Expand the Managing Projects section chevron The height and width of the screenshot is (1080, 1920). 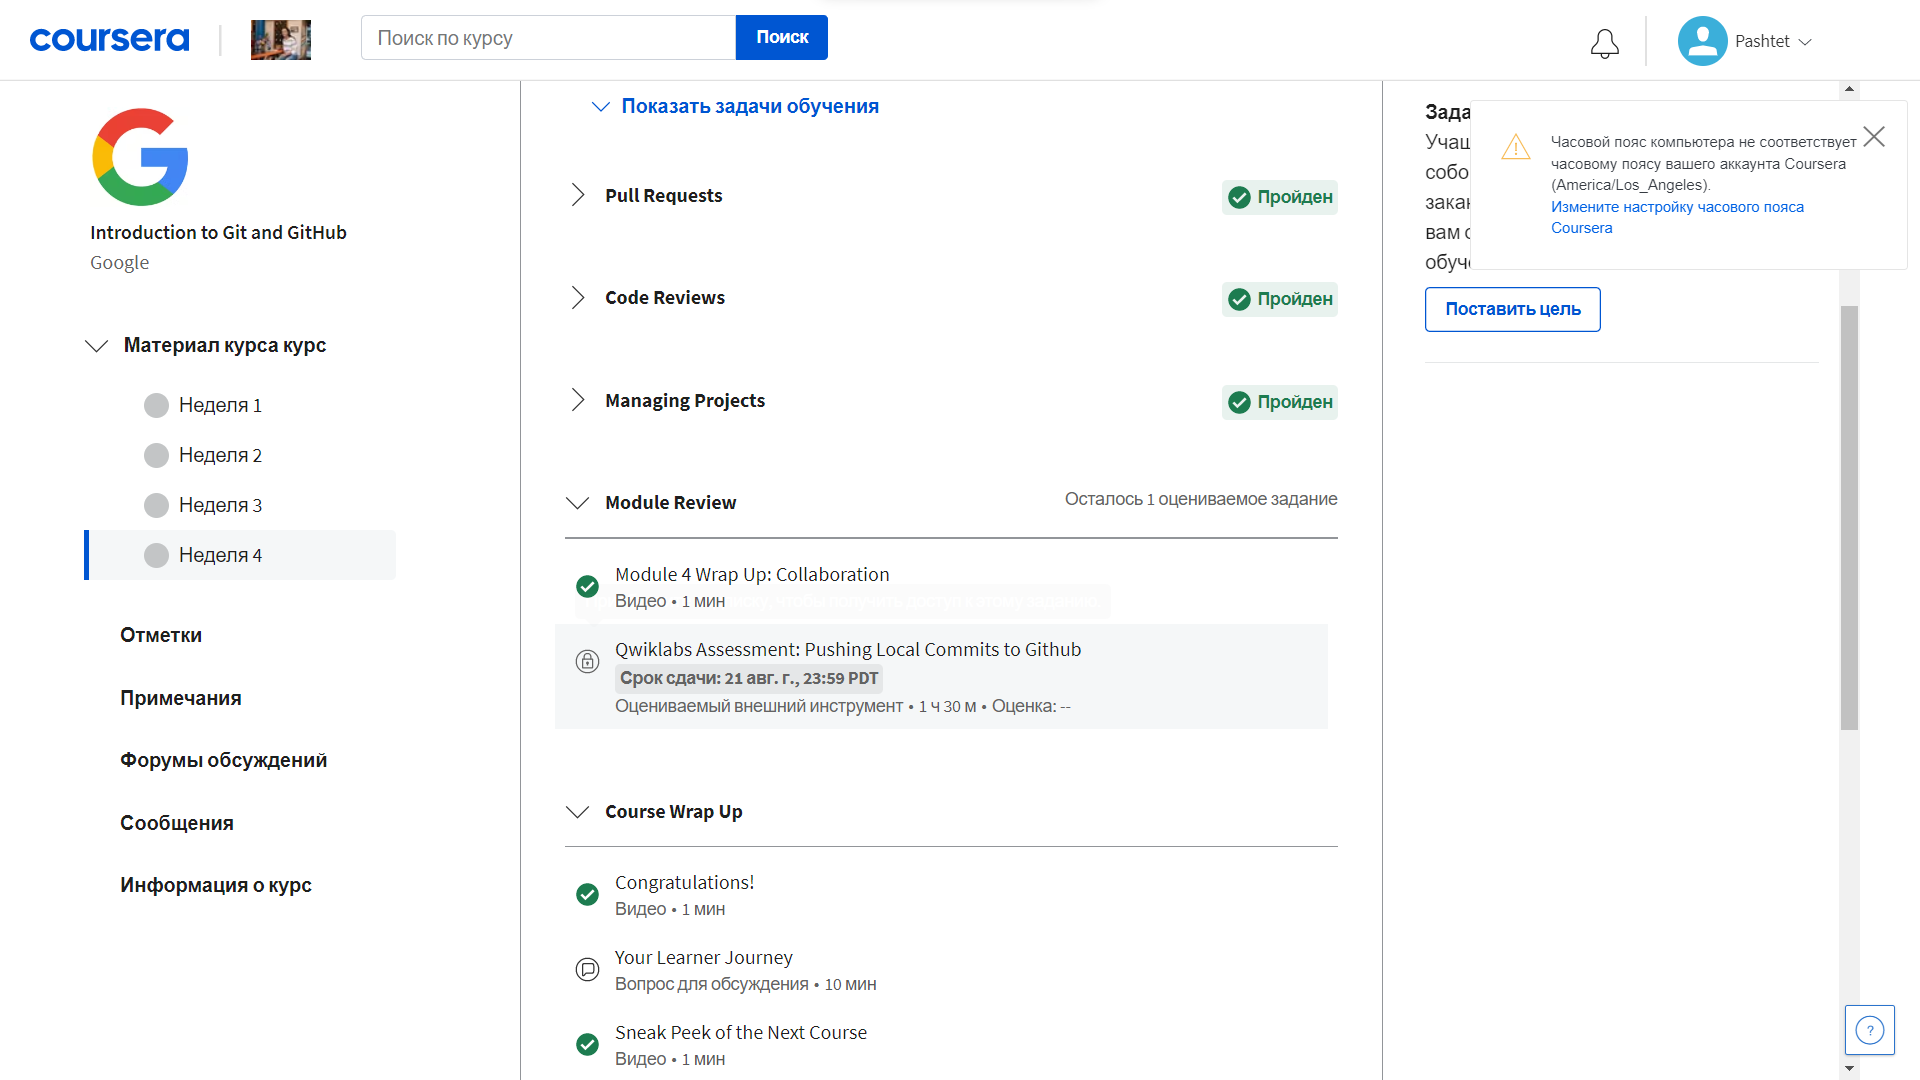[x=577, y=400]
